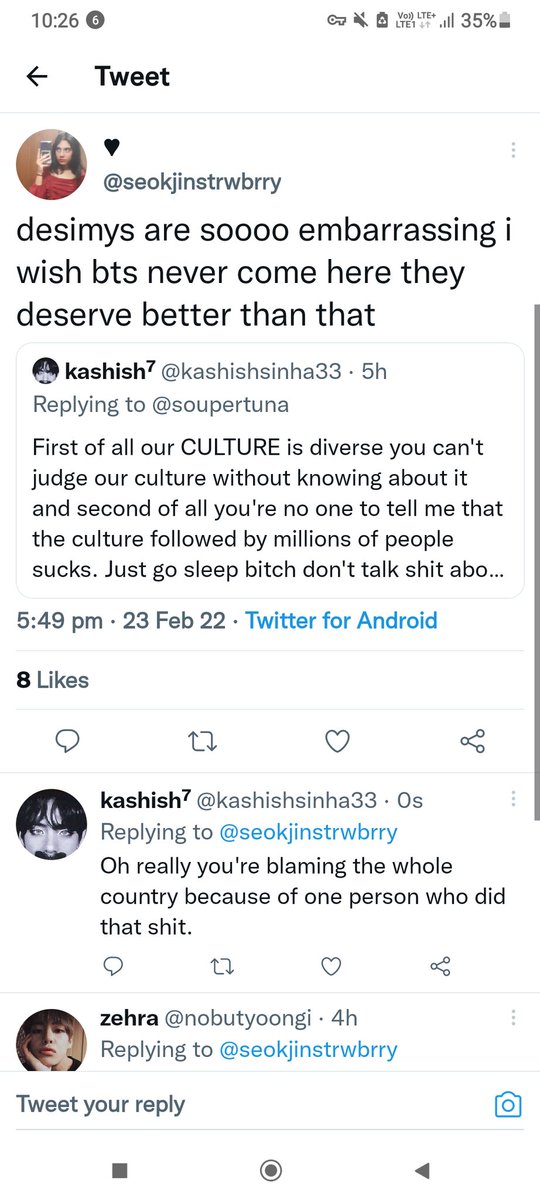Open seokjinstrwbrry profile picture
540x1200 pixels.
[52, 164]
